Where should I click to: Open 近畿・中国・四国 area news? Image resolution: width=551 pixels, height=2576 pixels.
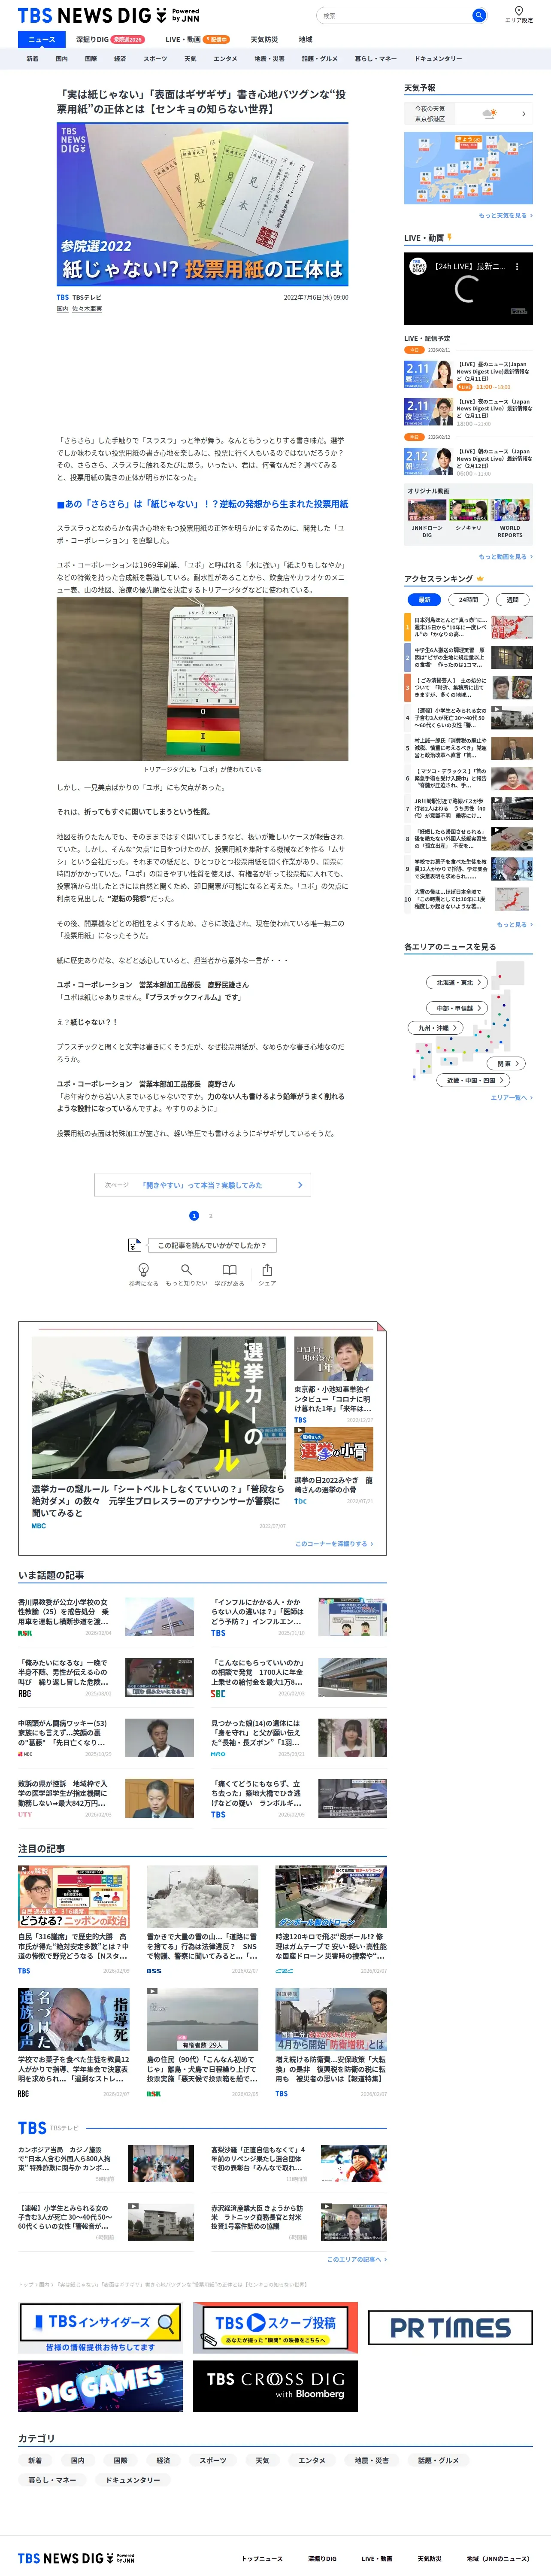[473, 1080]
